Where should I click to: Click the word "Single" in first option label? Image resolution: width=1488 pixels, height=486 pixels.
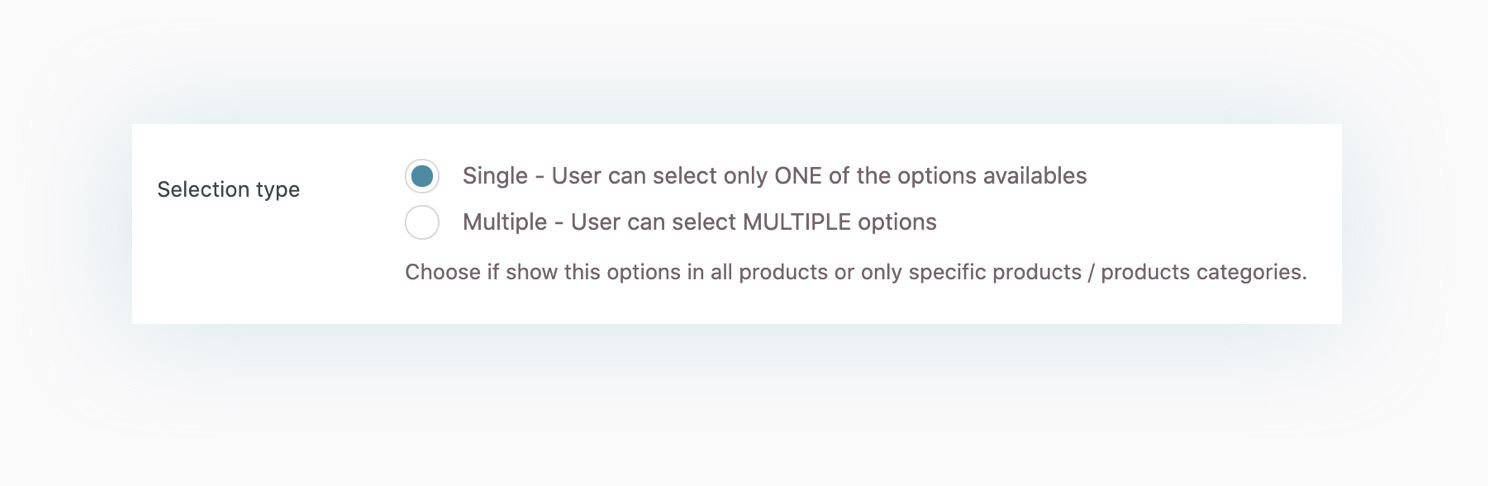(x=495, y=177)
